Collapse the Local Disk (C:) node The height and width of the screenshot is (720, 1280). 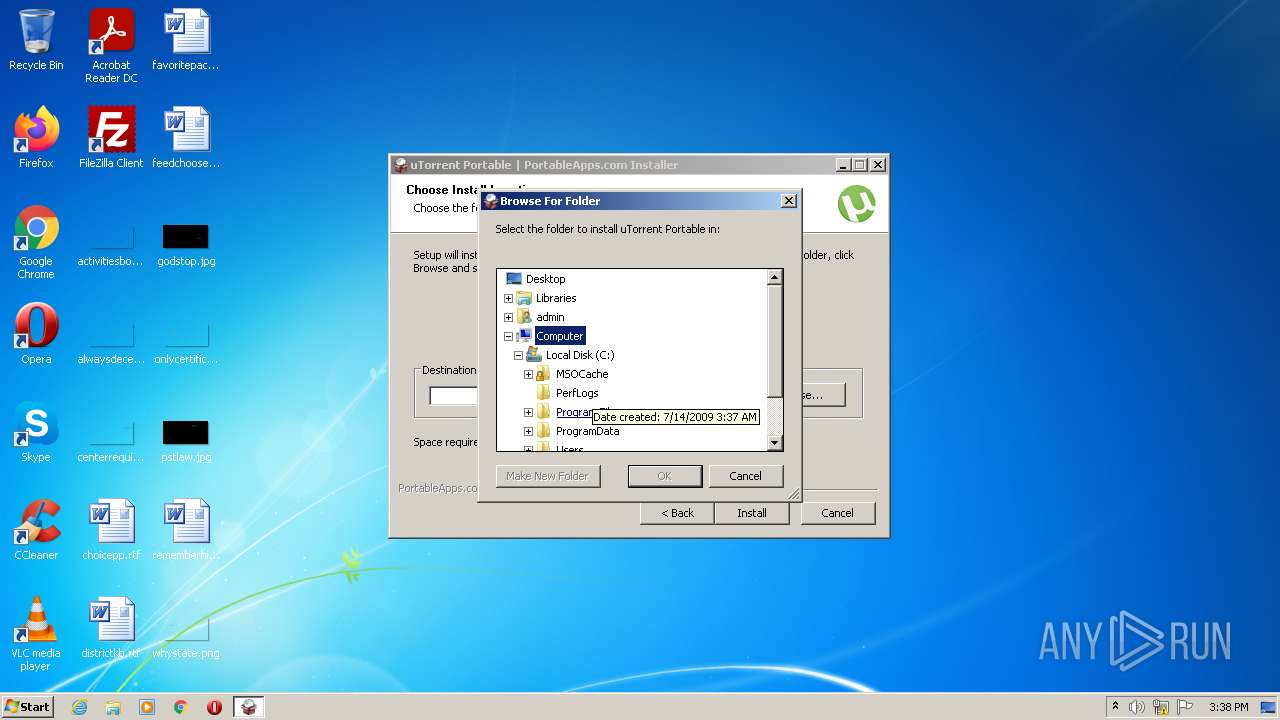click(518, 355)
